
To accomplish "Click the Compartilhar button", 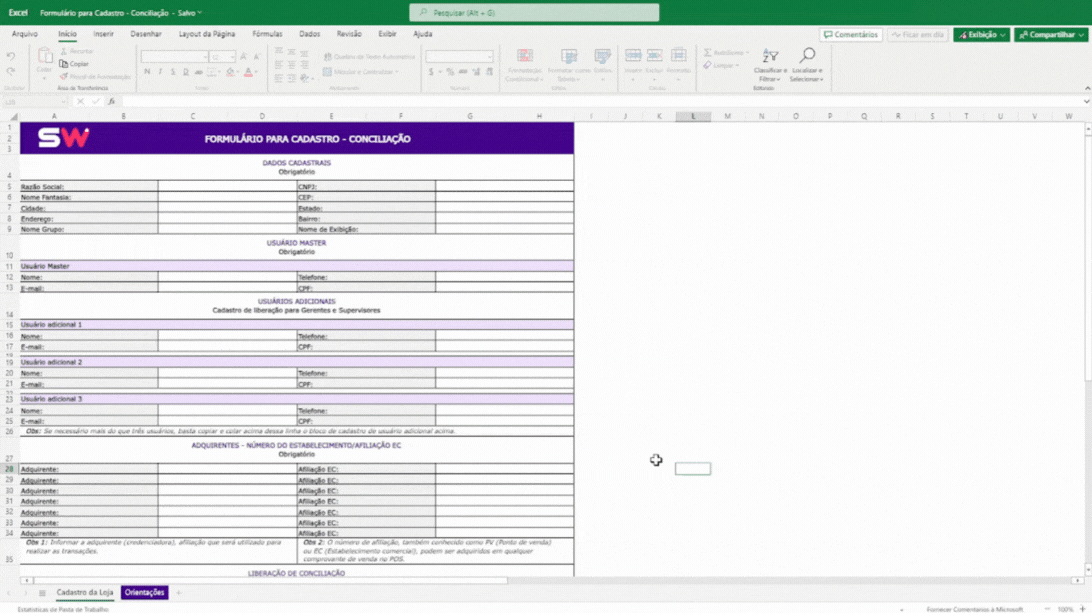I will click(x=1051, y=34).
